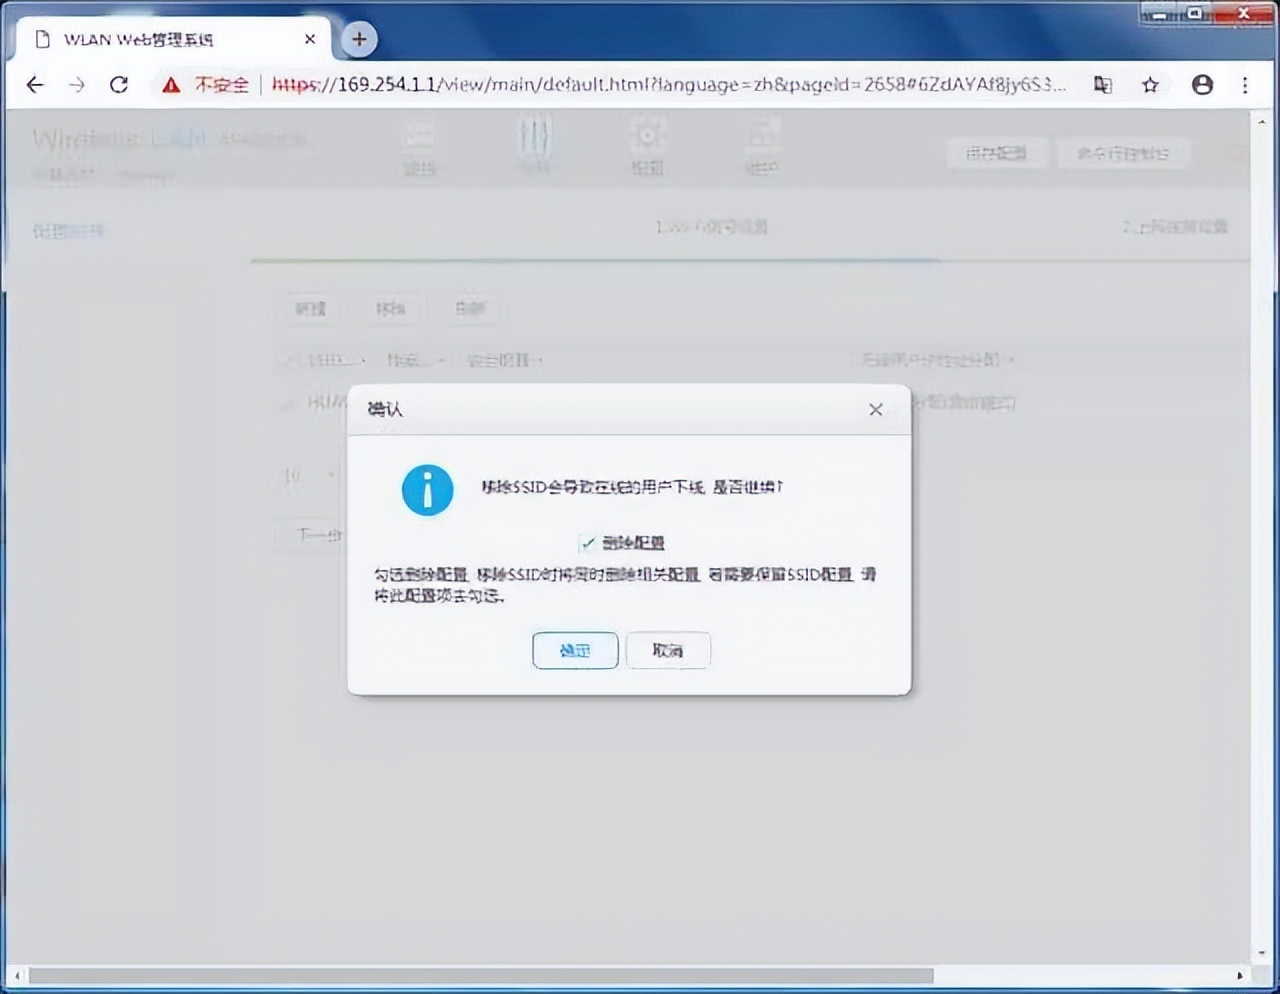This screenshot has height=994, width=1280.
Task: Open the Chrome profile icon
Action: click(1202, 85)
